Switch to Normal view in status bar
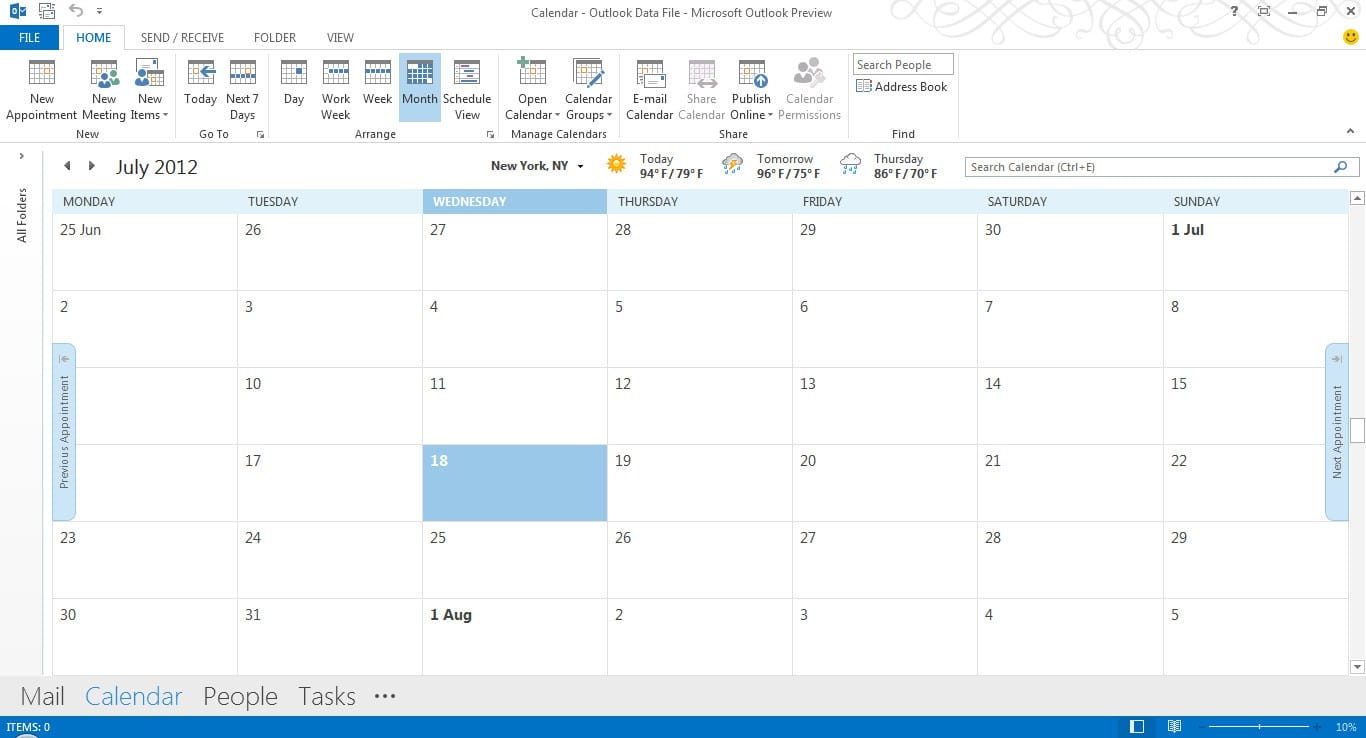This screenshot has width=1366, height=738. (1137, 727)
